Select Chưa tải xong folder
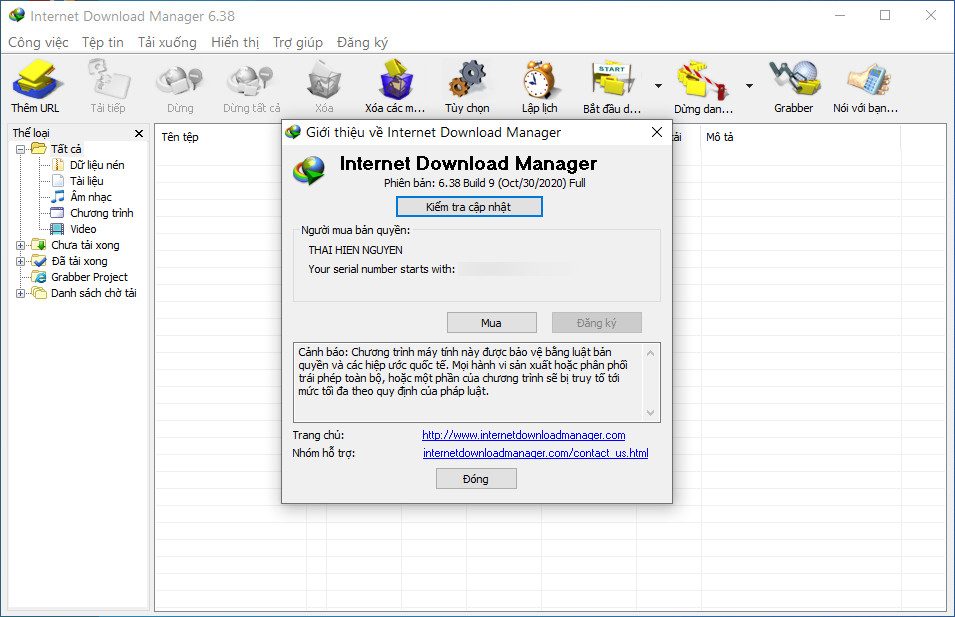955x617 pixels. pyautogui.click(x=85, y=245)
